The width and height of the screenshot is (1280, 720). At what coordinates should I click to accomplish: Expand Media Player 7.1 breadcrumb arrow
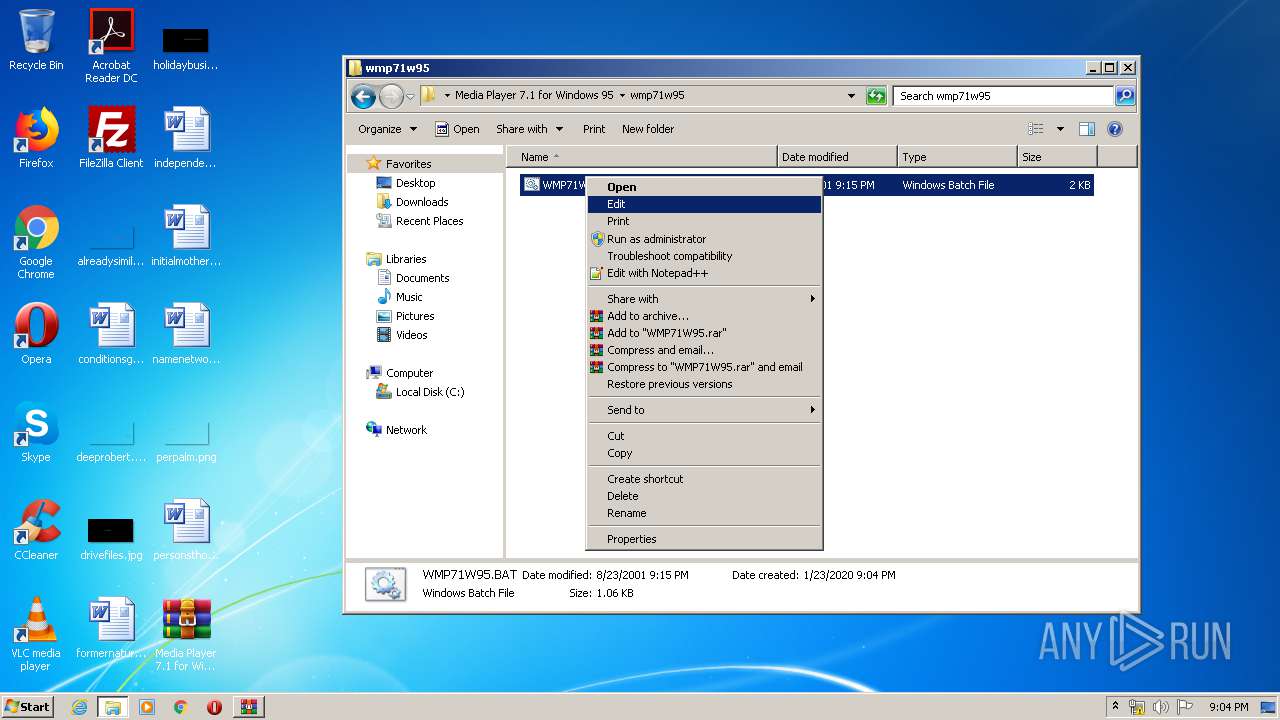coord(622,96)
